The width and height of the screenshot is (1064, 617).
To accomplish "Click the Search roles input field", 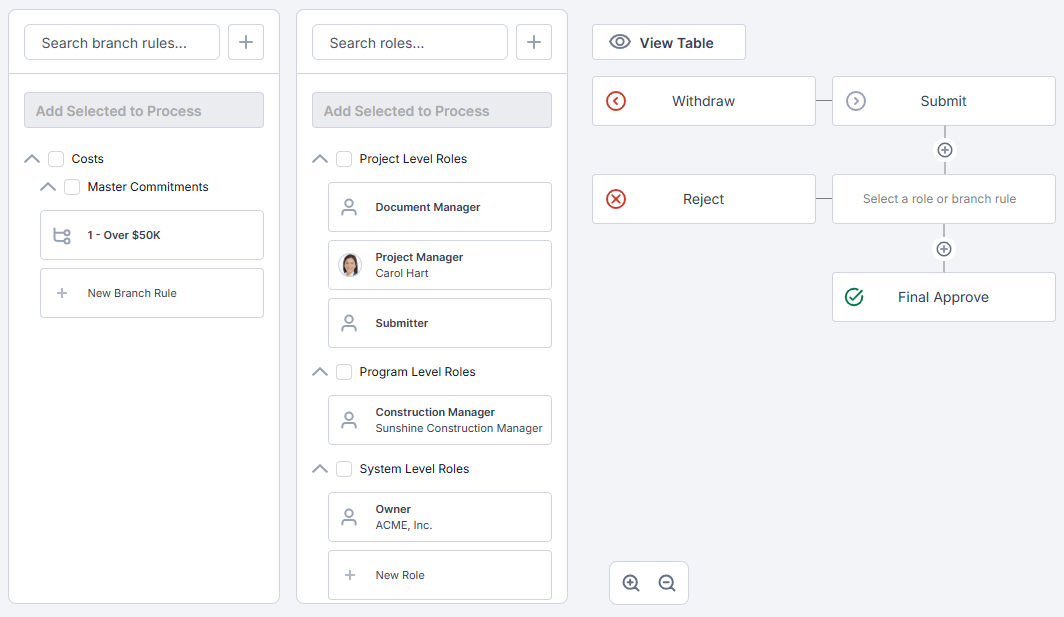I will click(x=410, y=43).
